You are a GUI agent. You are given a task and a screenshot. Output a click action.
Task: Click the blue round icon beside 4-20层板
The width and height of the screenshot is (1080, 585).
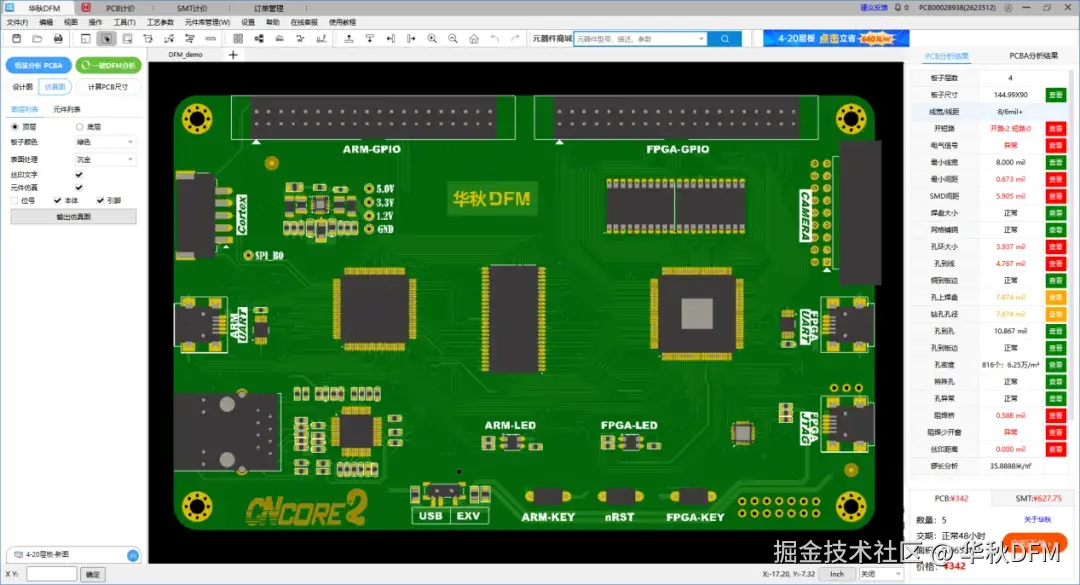pyautogui.click(x=133, y=555)
